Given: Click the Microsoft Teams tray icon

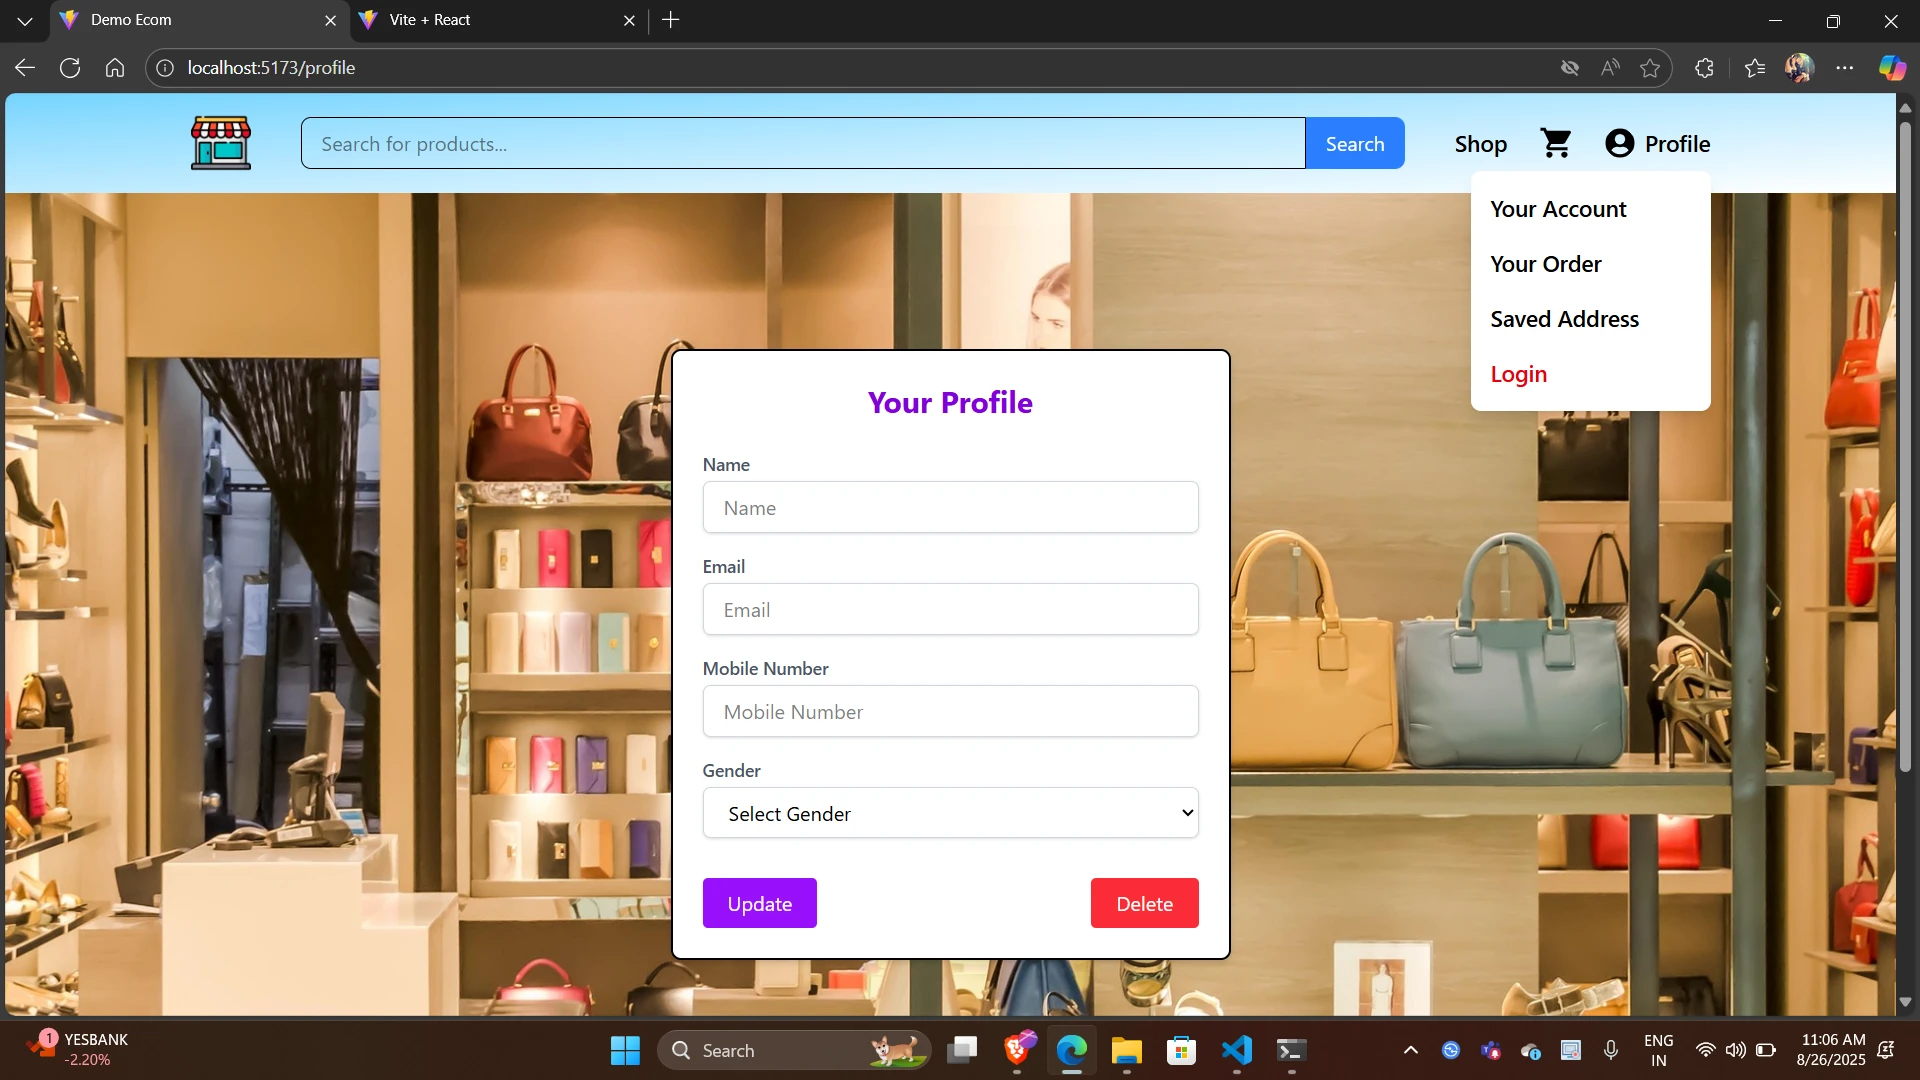Looking at the screenshot, I should click(1491, 1050).
